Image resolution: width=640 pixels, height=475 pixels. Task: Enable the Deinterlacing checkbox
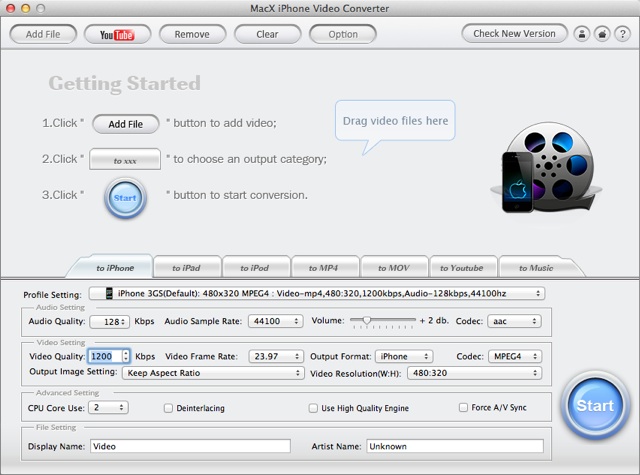(x=168, y=408)
